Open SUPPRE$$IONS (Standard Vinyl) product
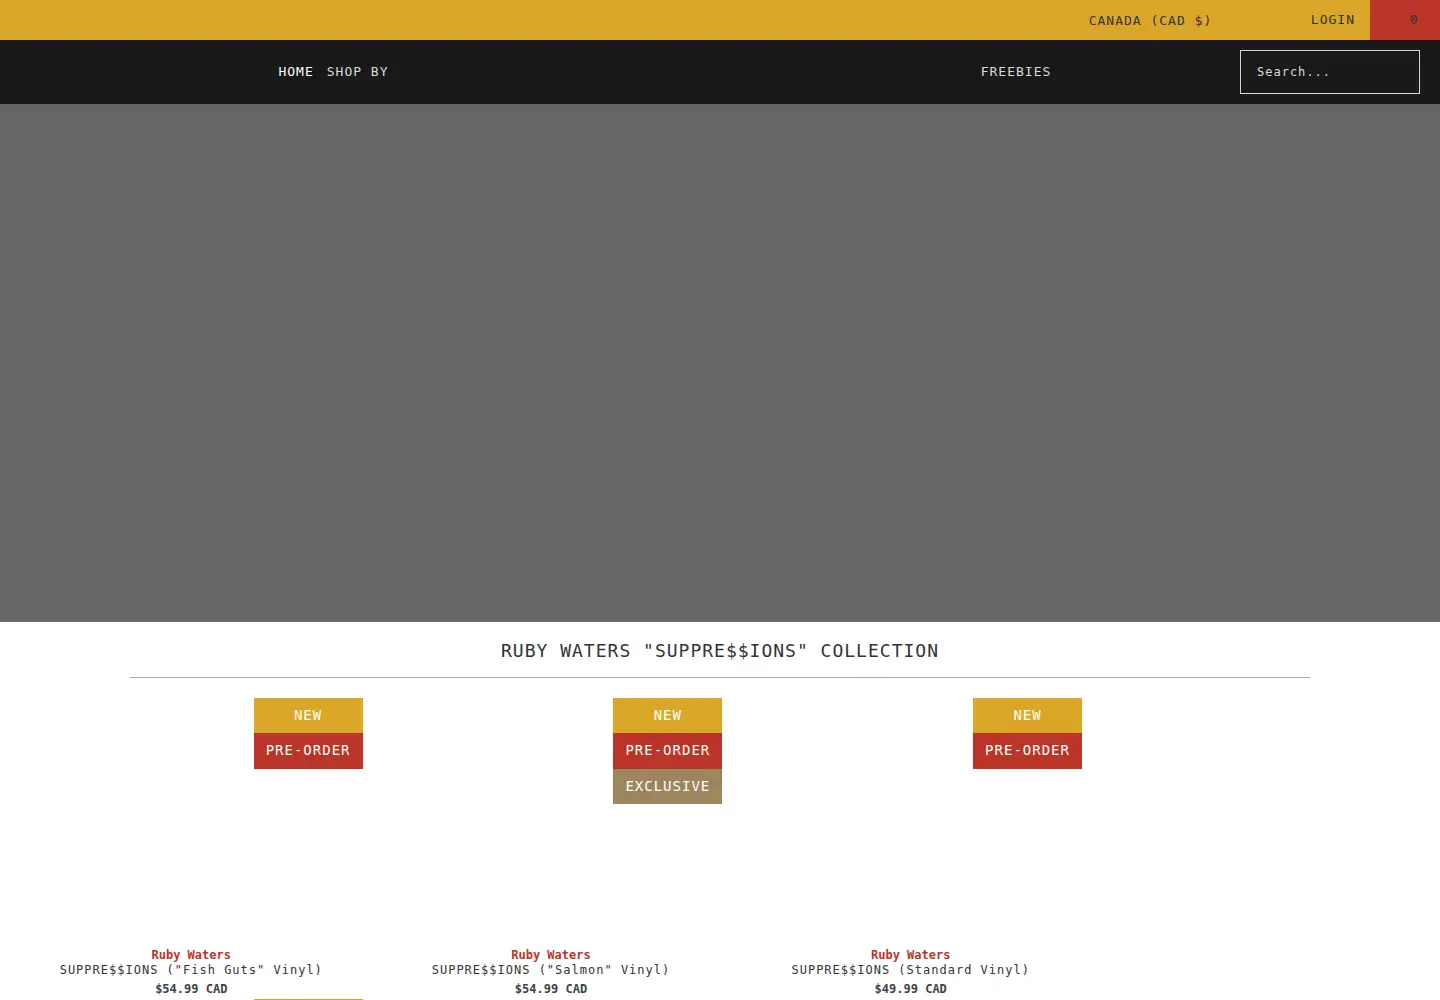Image resolution: width=1440 pixels, height=1000 pixels. 910,970
